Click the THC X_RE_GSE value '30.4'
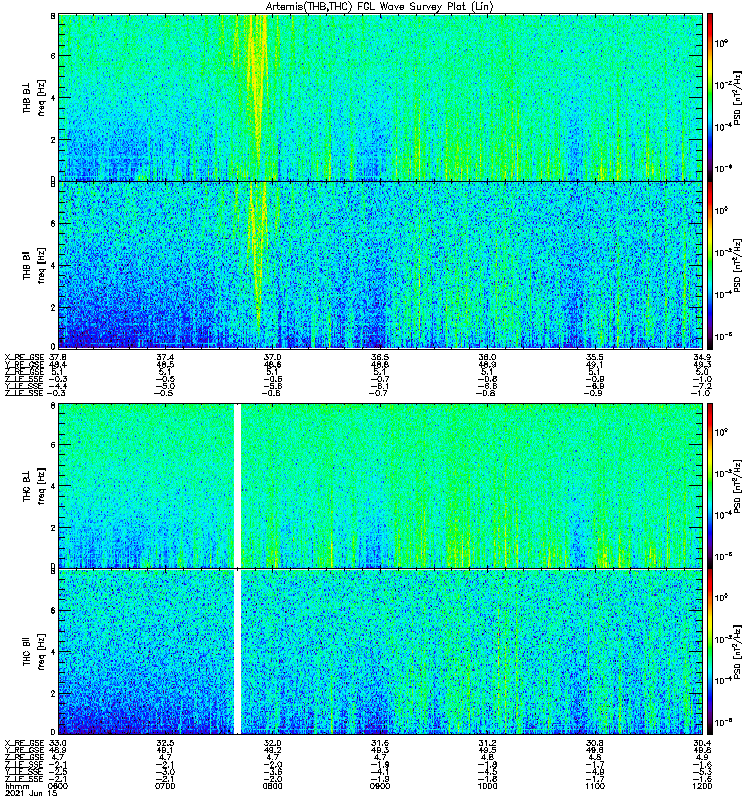Screen dimensions: 750x800 [702, 743]
